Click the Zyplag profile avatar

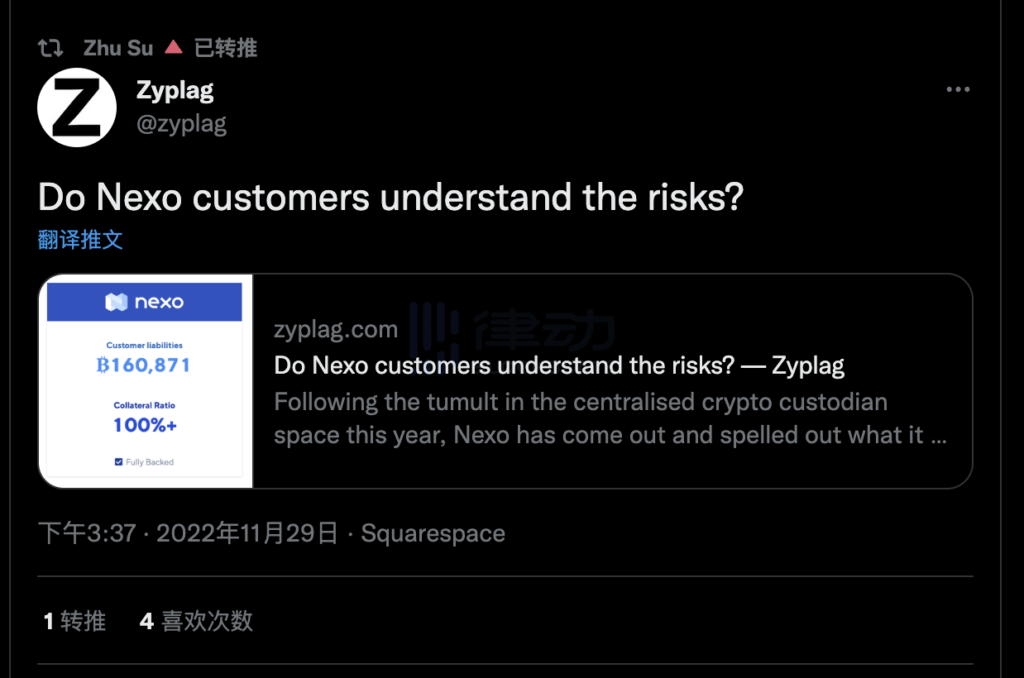(77, 107)
